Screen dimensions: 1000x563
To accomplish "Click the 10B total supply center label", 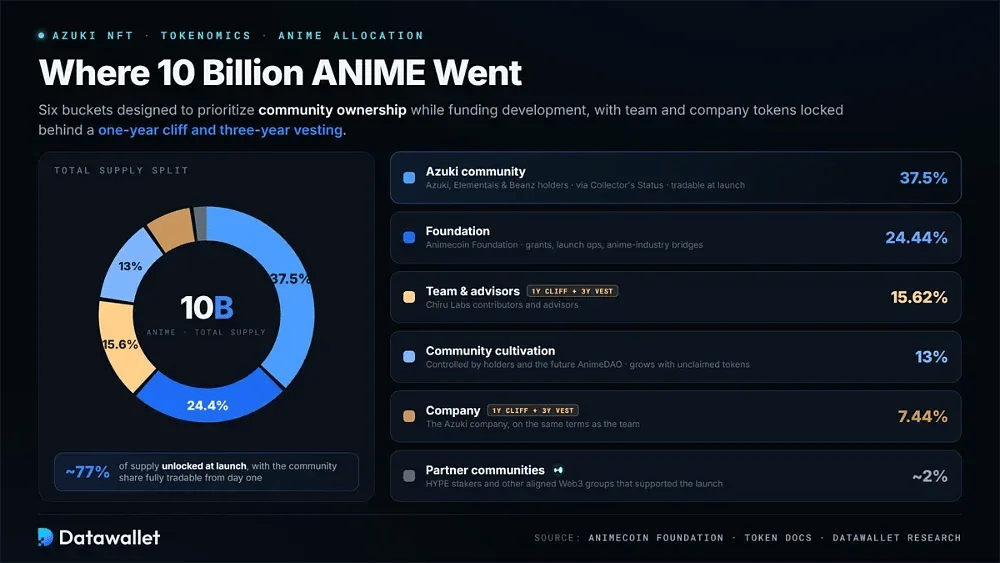I will (207, 307).
